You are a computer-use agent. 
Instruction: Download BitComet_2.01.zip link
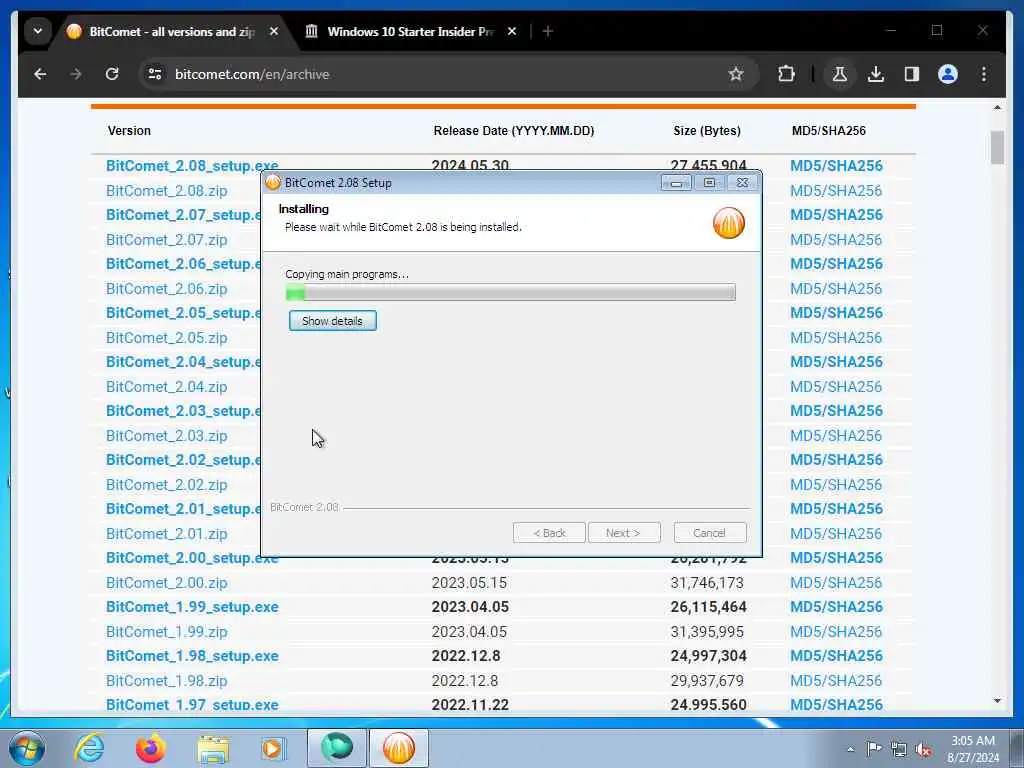pyautogui.click(x=167, y=534)
